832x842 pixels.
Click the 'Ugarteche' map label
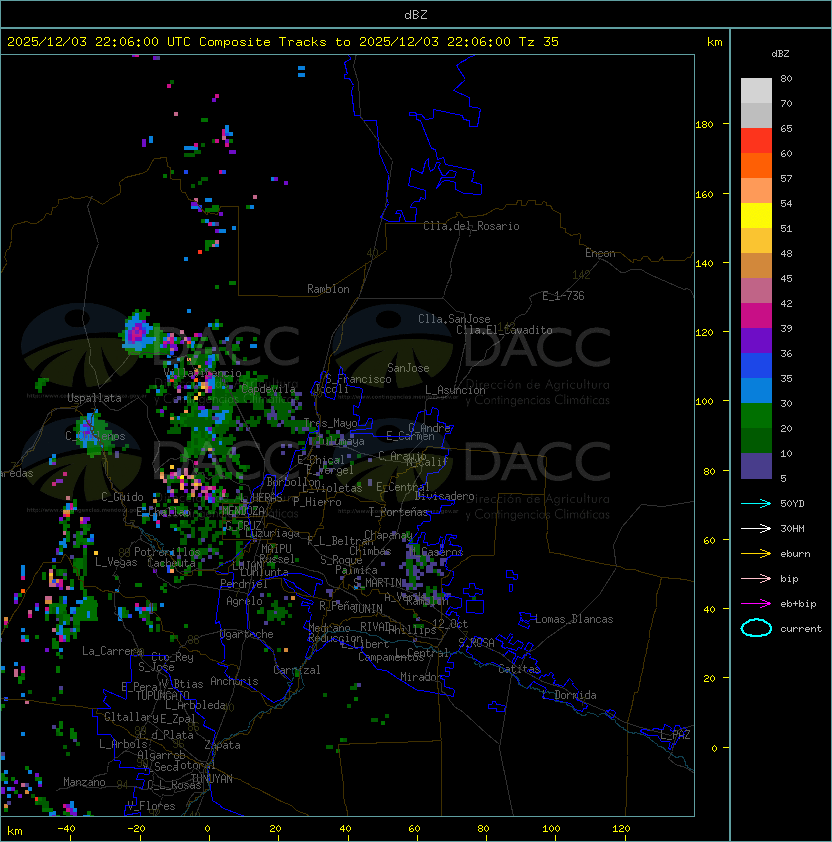pos(247,634)
